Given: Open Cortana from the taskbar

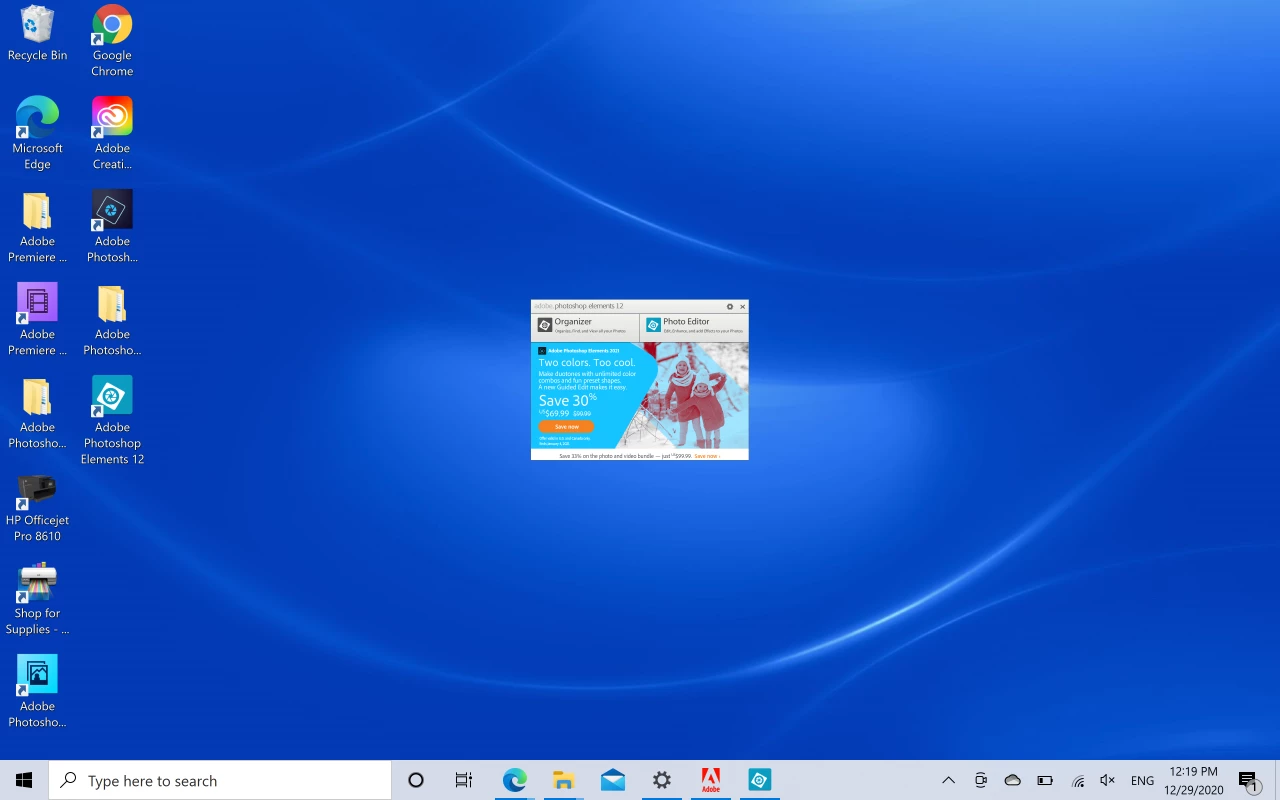Looking at the screenshot, I should pyautogui.click(x=416, y=780).
